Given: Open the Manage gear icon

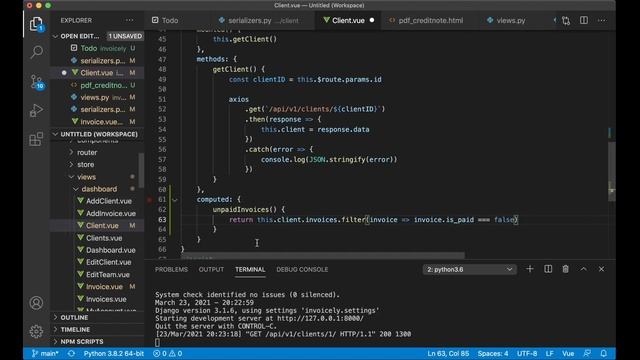Looking at the screenshot, I should click(x=36, y=331).
